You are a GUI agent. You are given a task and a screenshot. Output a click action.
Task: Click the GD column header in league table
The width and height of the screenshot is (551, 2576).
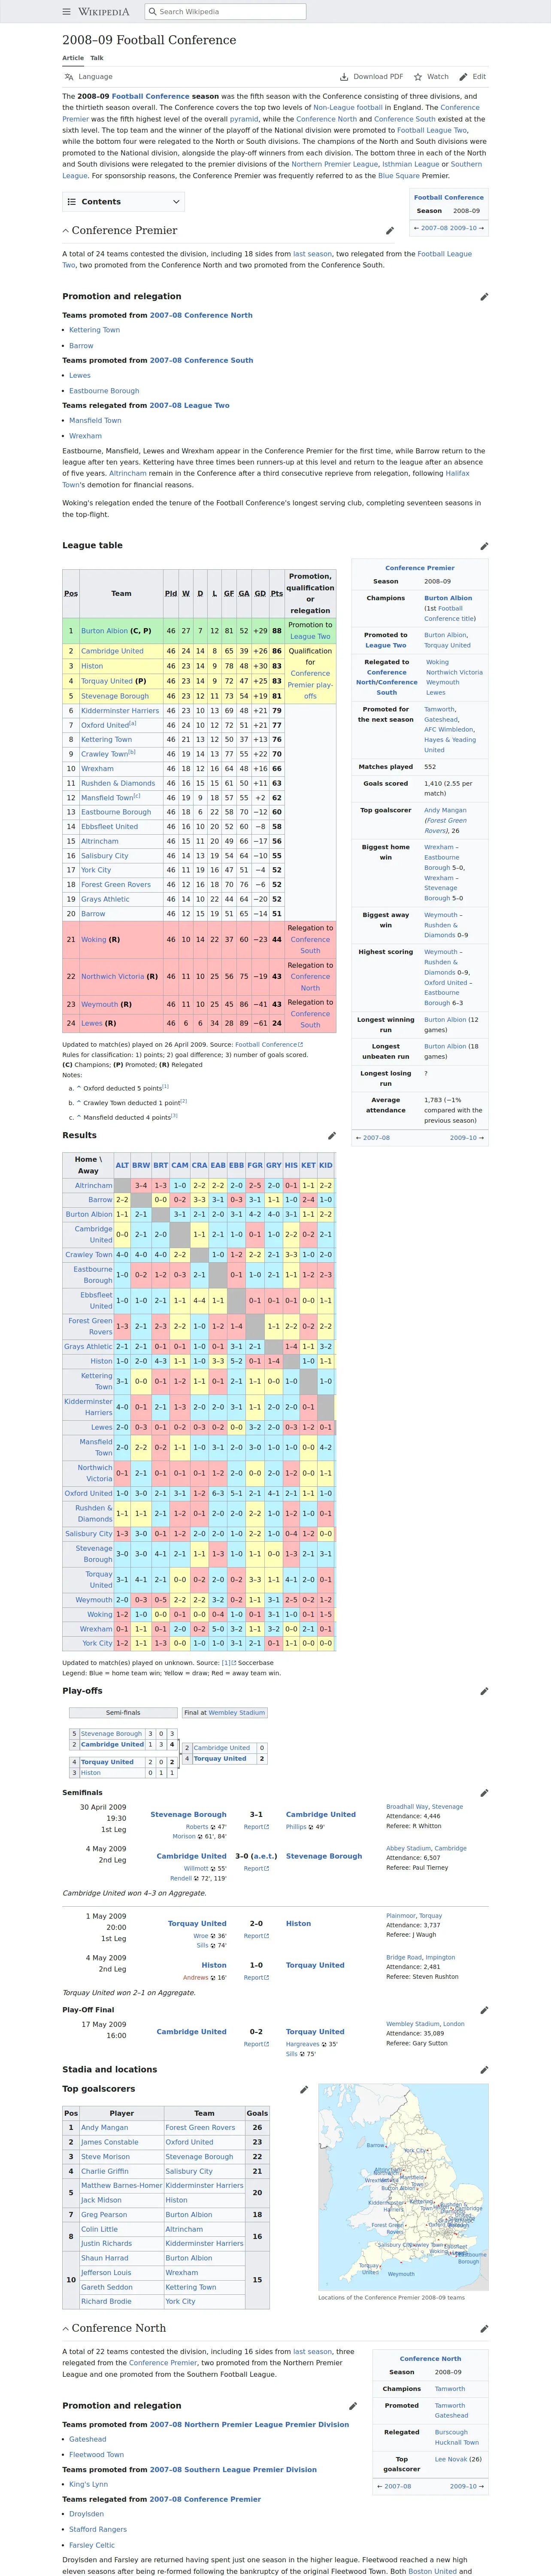tap(260, 594)
